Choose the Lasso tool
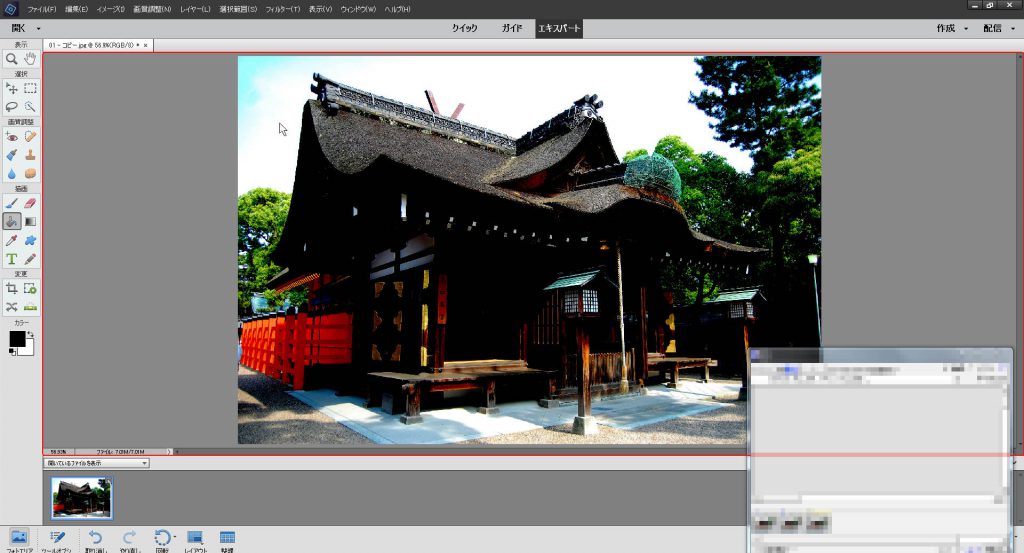This screenshot has height=553, width=1024. (12, 106)
